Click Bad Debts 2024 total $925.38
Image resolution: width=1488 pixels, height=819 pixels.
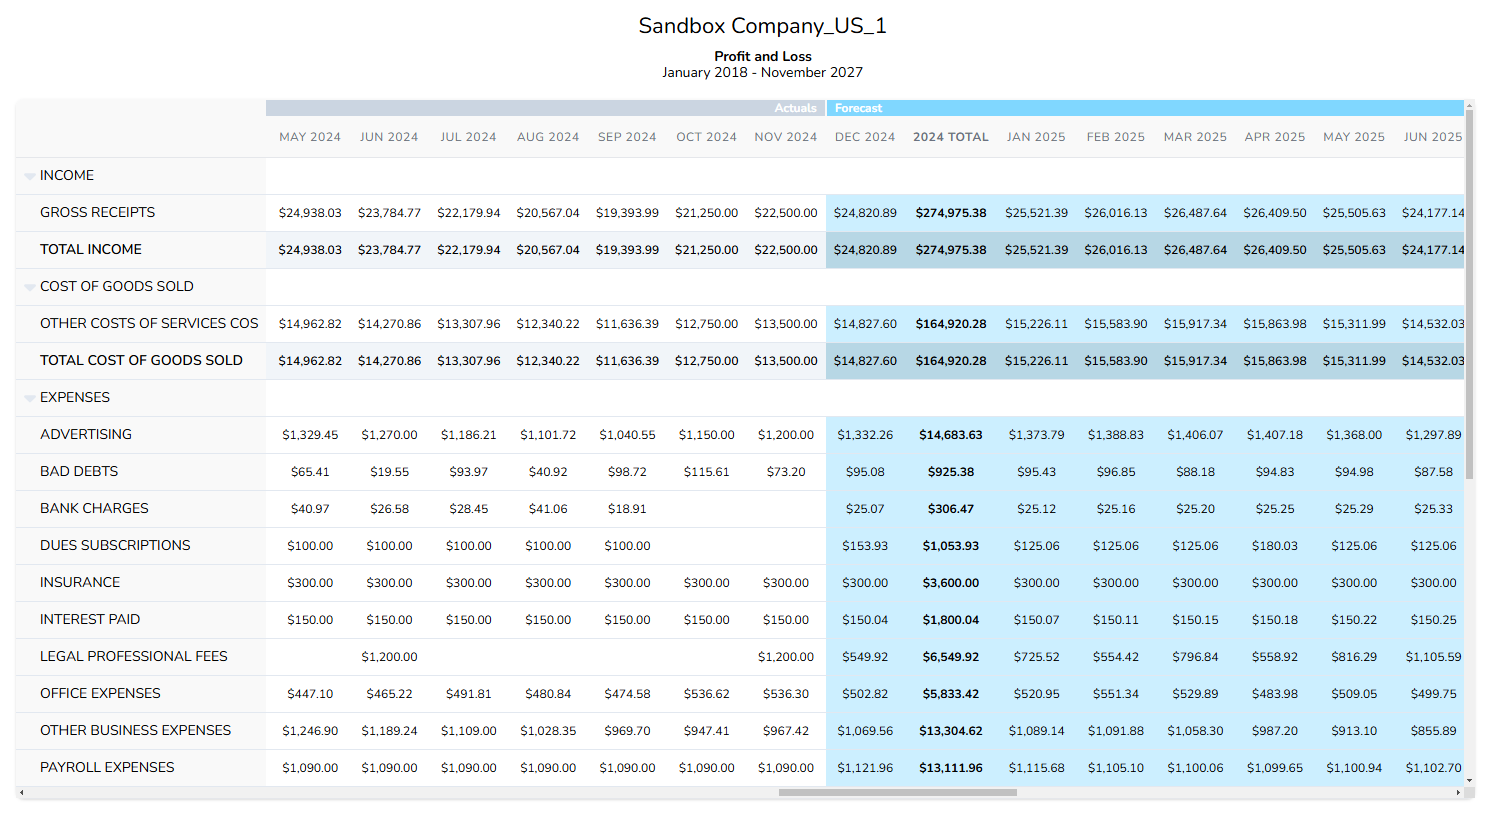point(951,472)
